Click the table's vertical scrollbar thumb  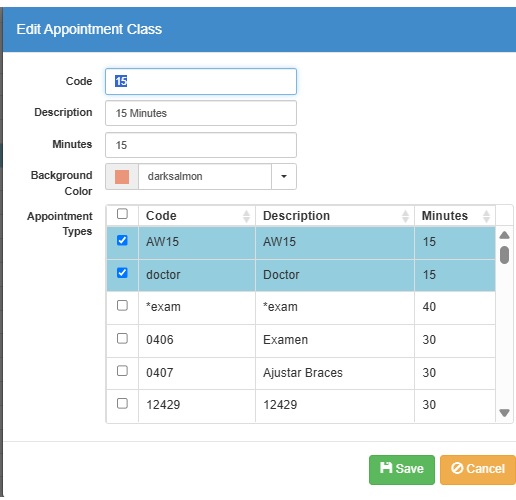click(504, 255)
